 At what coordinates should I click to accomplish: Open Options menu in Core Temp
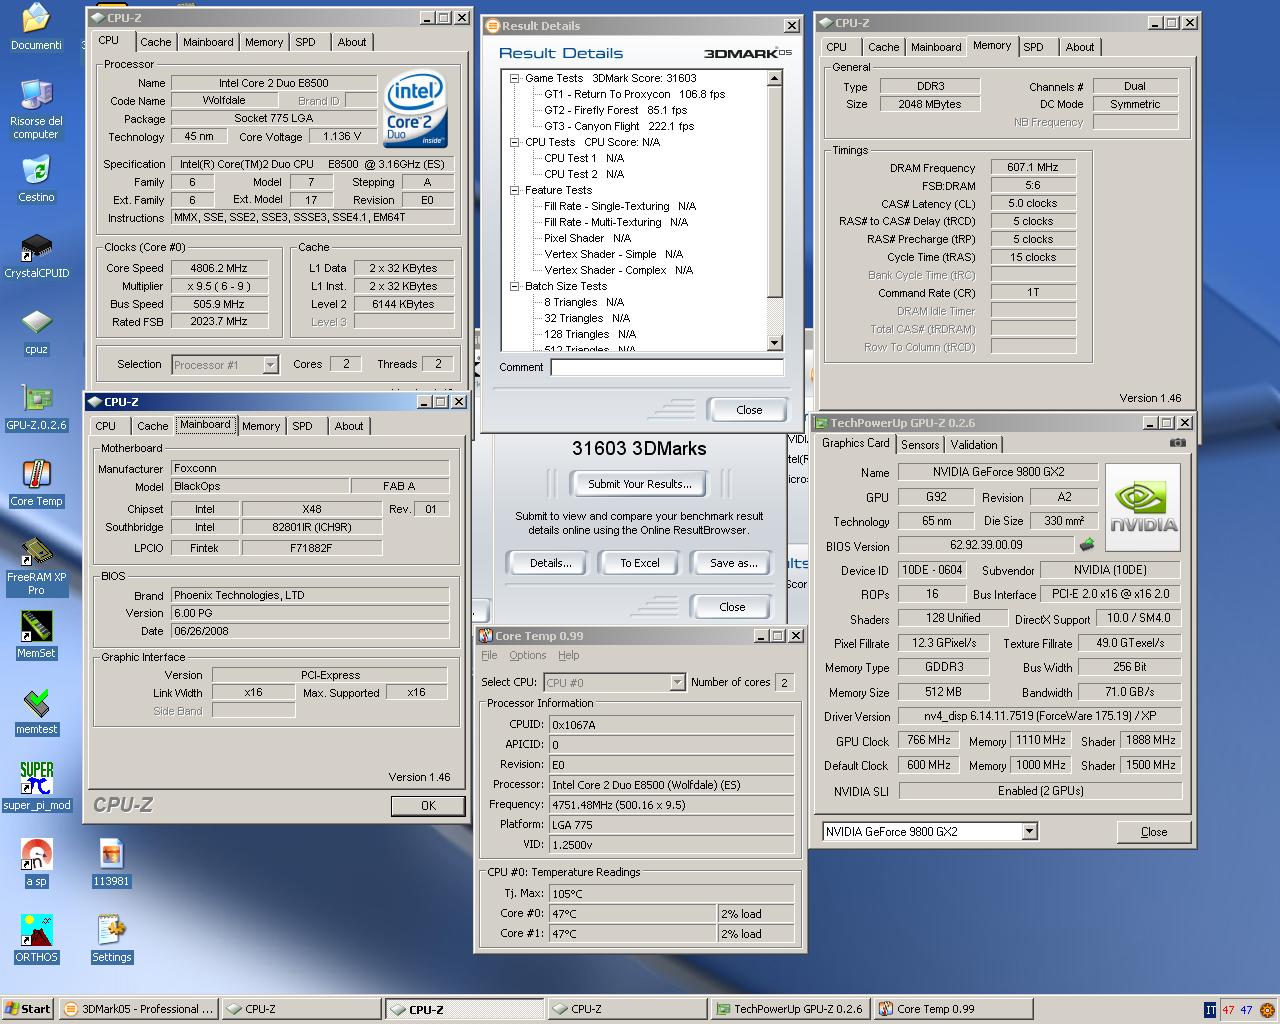527,655
